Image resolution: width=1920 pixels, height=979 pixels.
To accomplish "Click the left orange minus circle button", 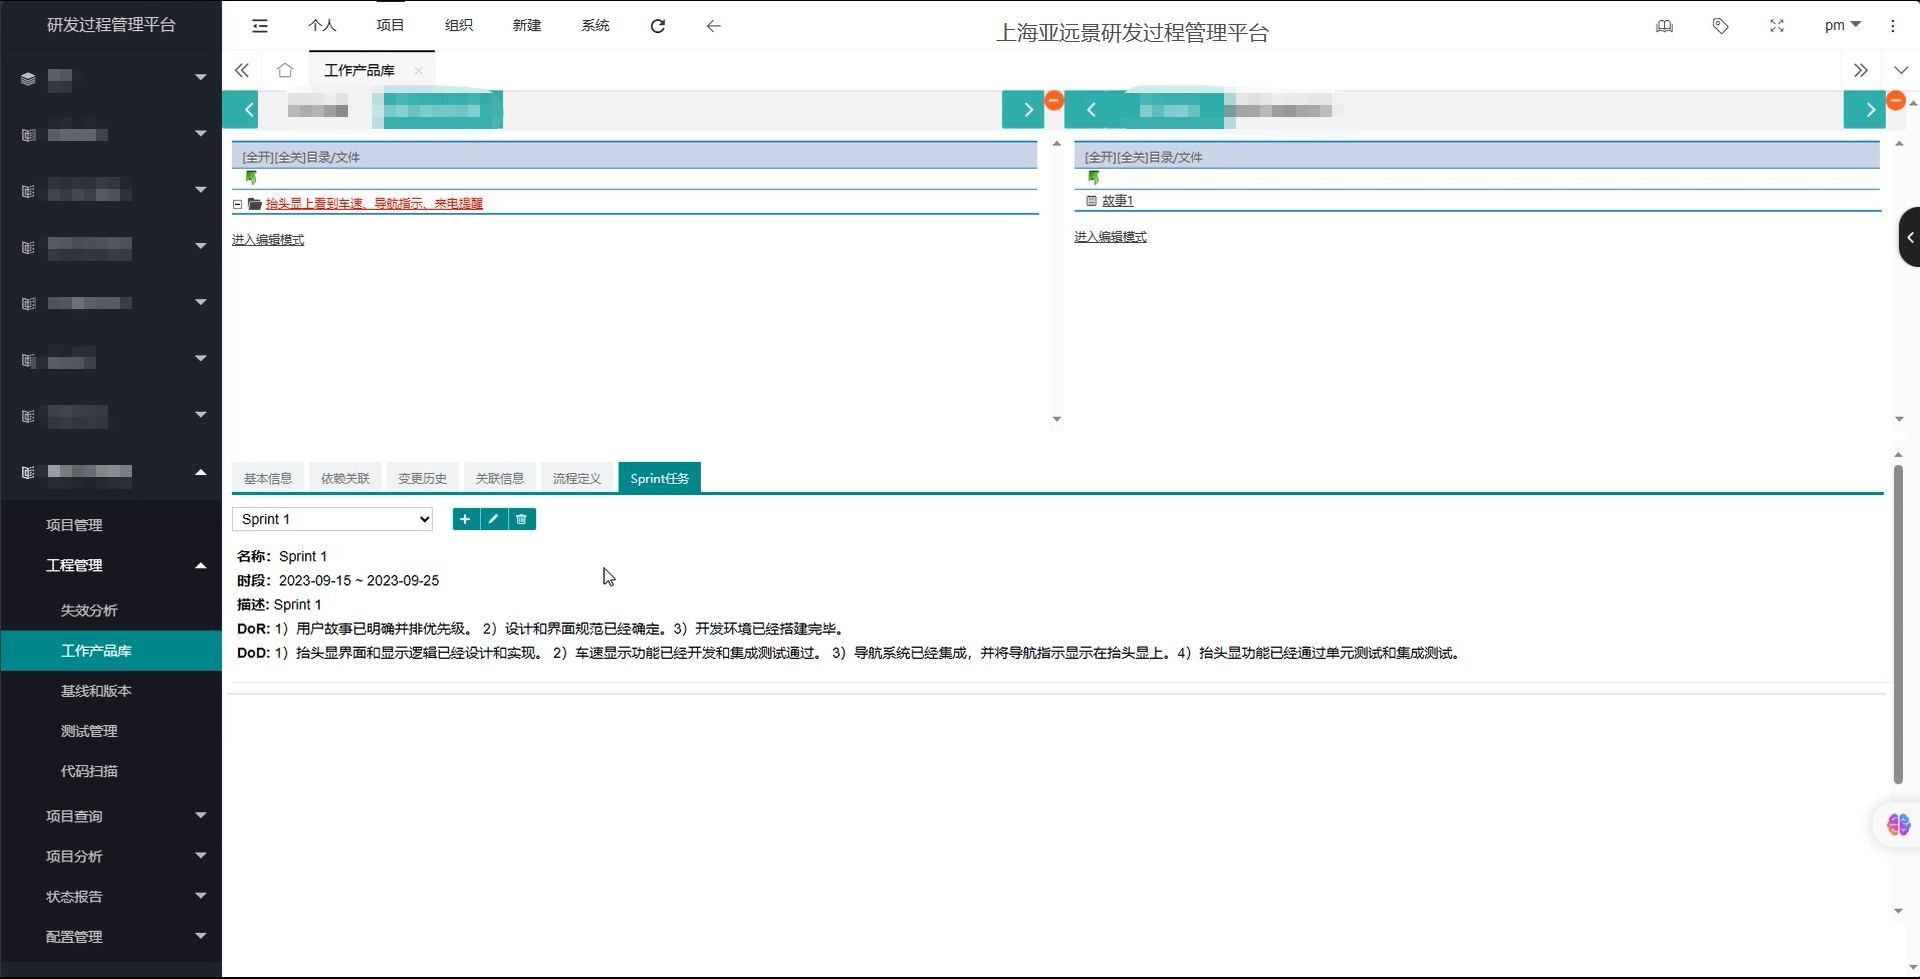I will [1053, 101].
